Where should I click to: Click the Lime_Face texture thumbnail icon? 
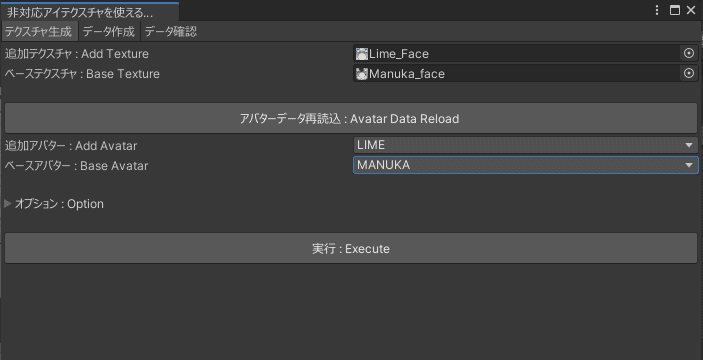point(361,54)
